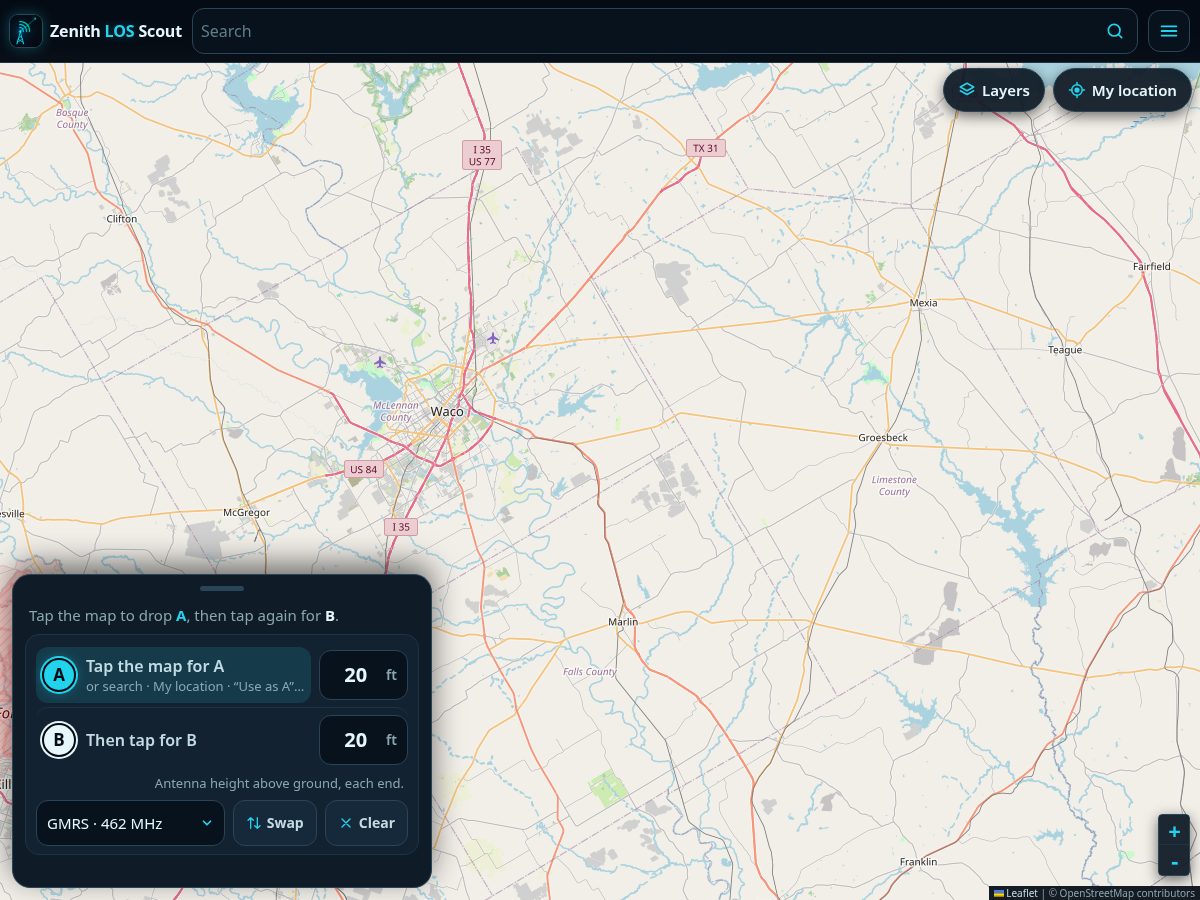Open the hamburger menu
Screen dimensions: 1200x900
coord(1169,31)
